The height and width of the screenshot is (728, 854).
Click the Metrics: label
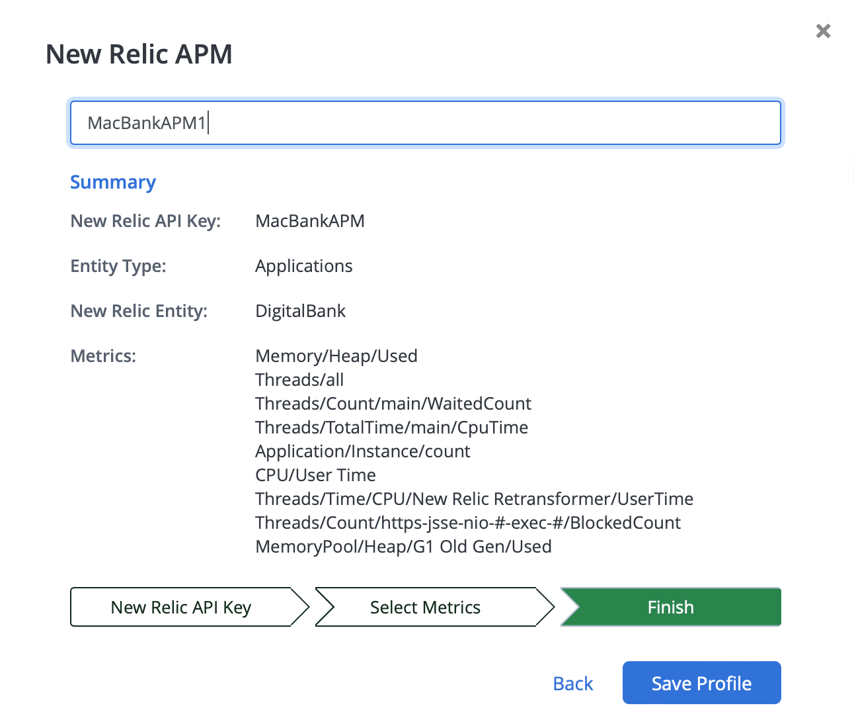[x=103, y=356]
